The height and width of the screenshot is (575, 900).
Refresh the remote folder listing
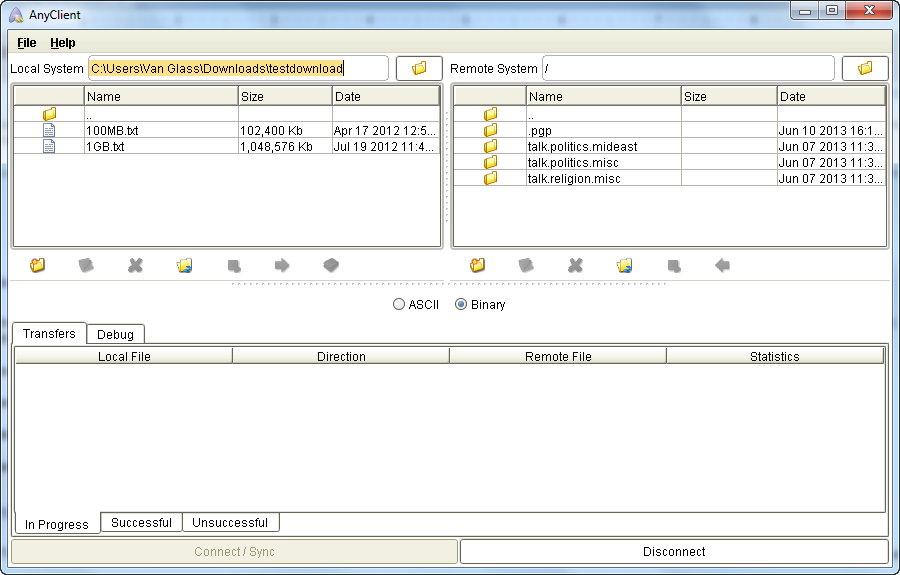pyautogui.click(x=625, y=266)
